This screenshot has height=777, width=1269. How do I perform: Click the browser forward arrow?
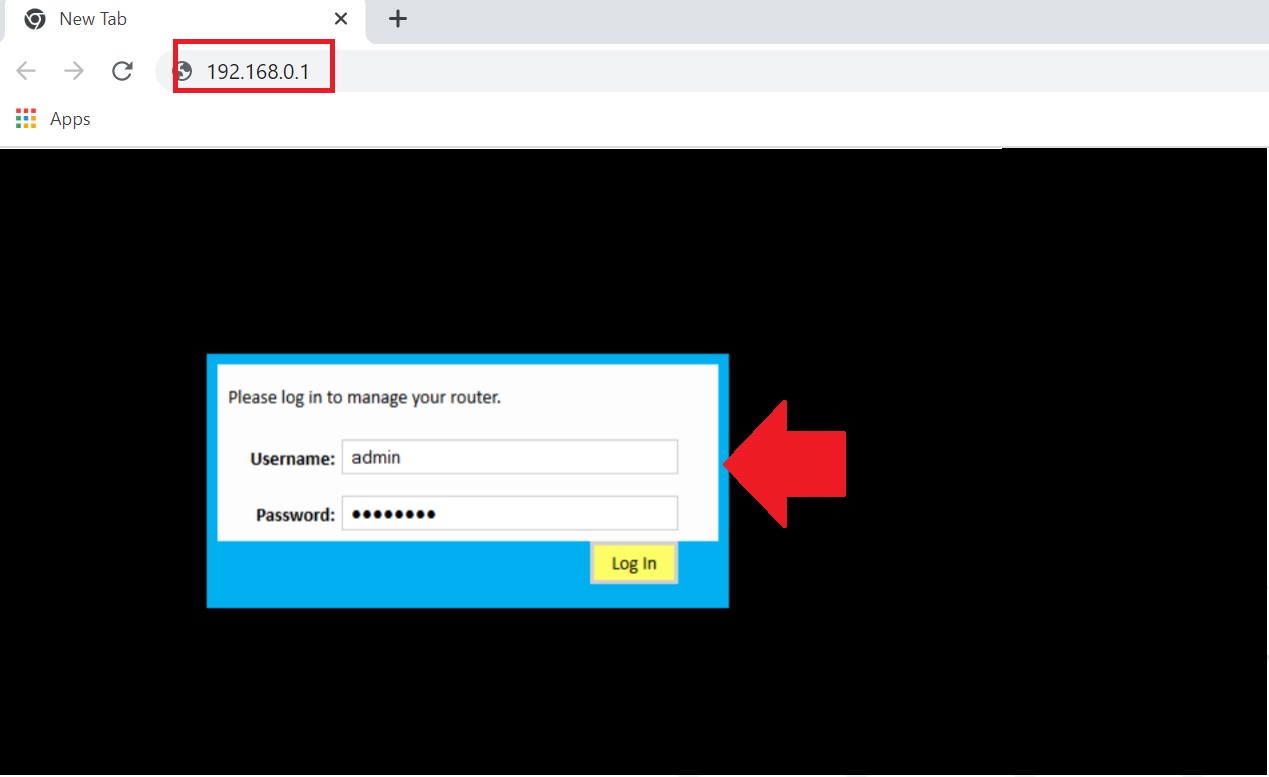click(x=74, y=71)
